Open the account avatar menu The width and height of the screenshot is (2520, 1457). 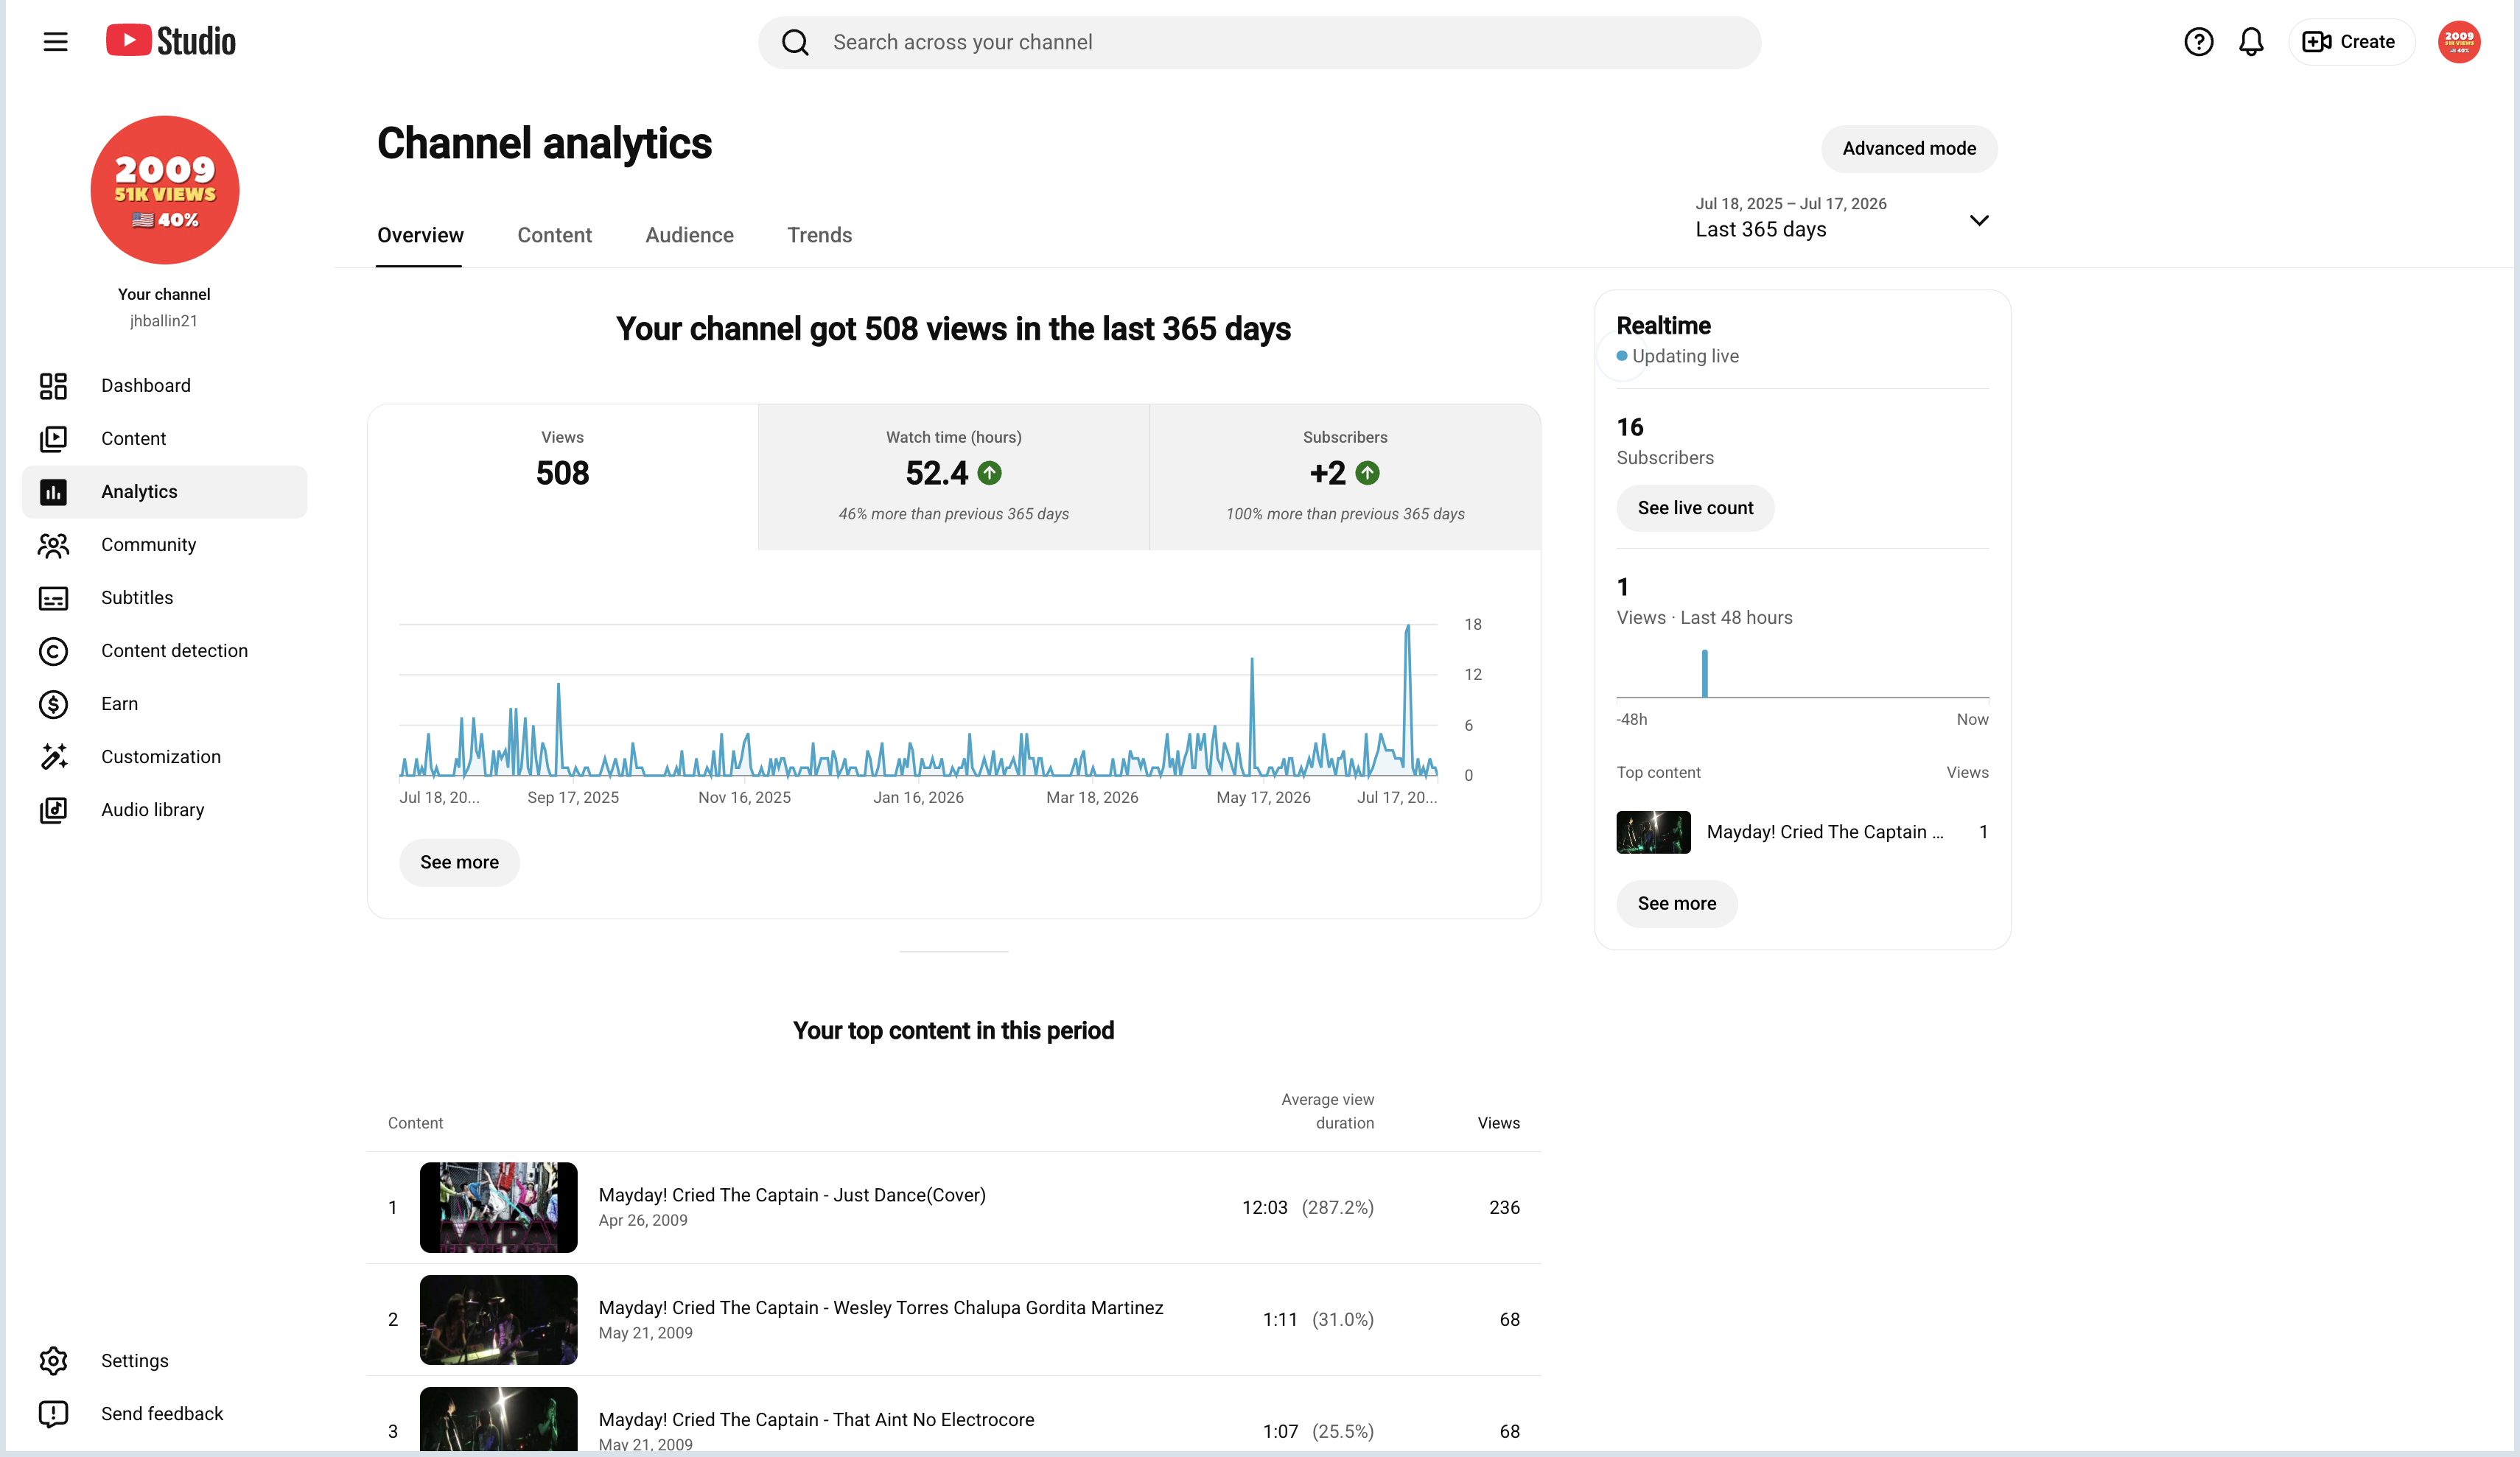coord(2459,42)
